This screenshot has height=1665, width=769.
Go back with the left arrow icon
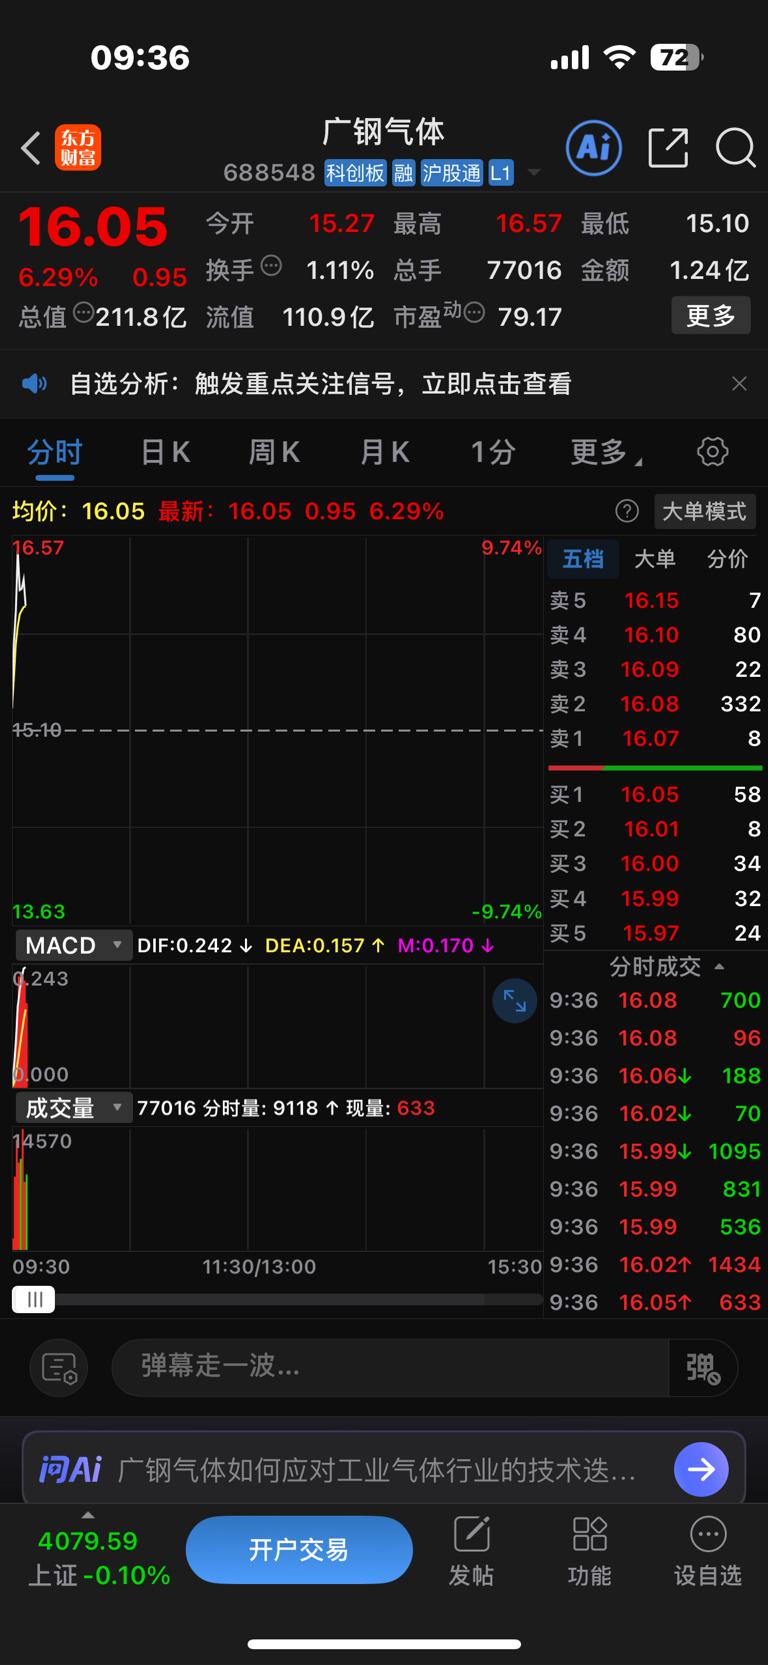click(31, 149)
